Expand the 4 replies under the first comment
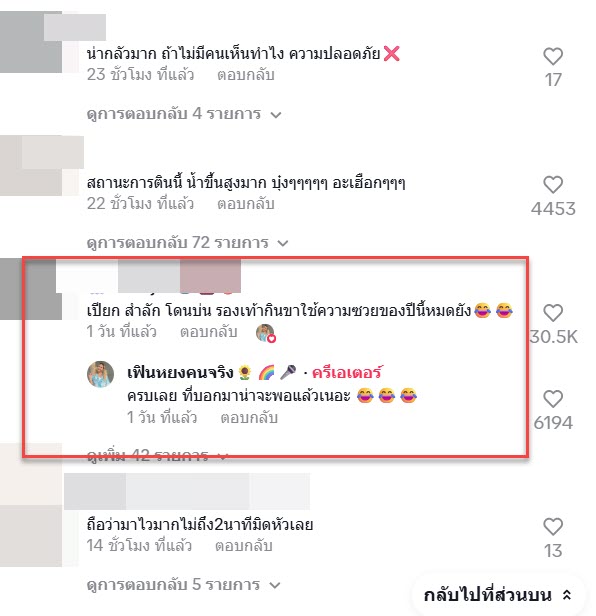The width and height of the screenshot is (596, 616). [184, 114]
